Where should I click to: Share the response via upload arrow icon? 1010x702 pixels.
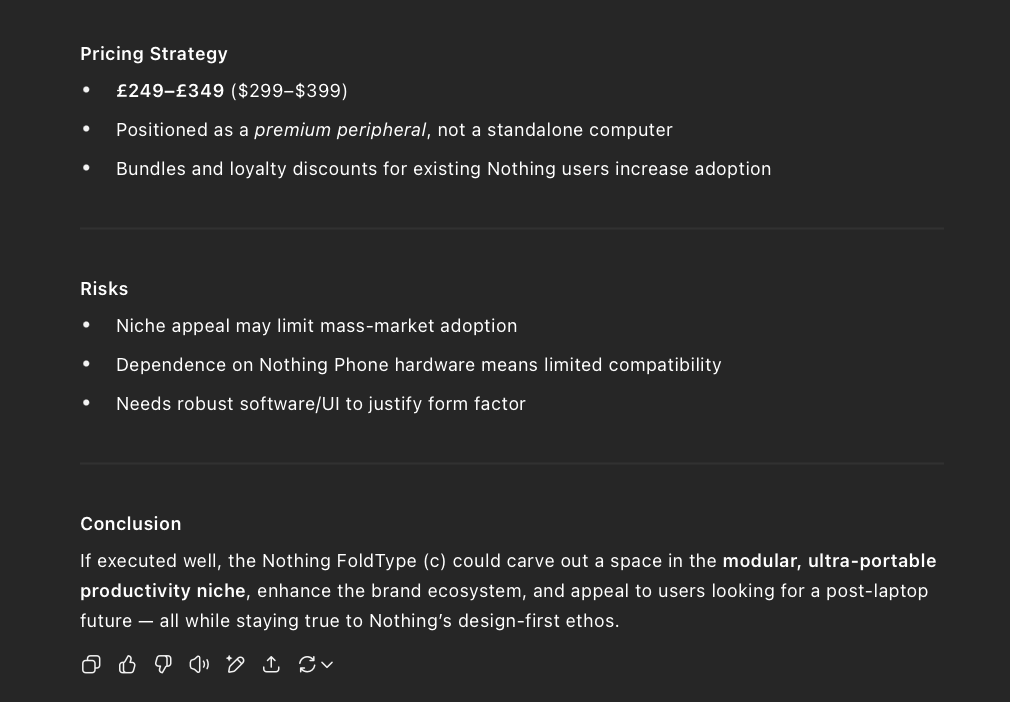271,665
